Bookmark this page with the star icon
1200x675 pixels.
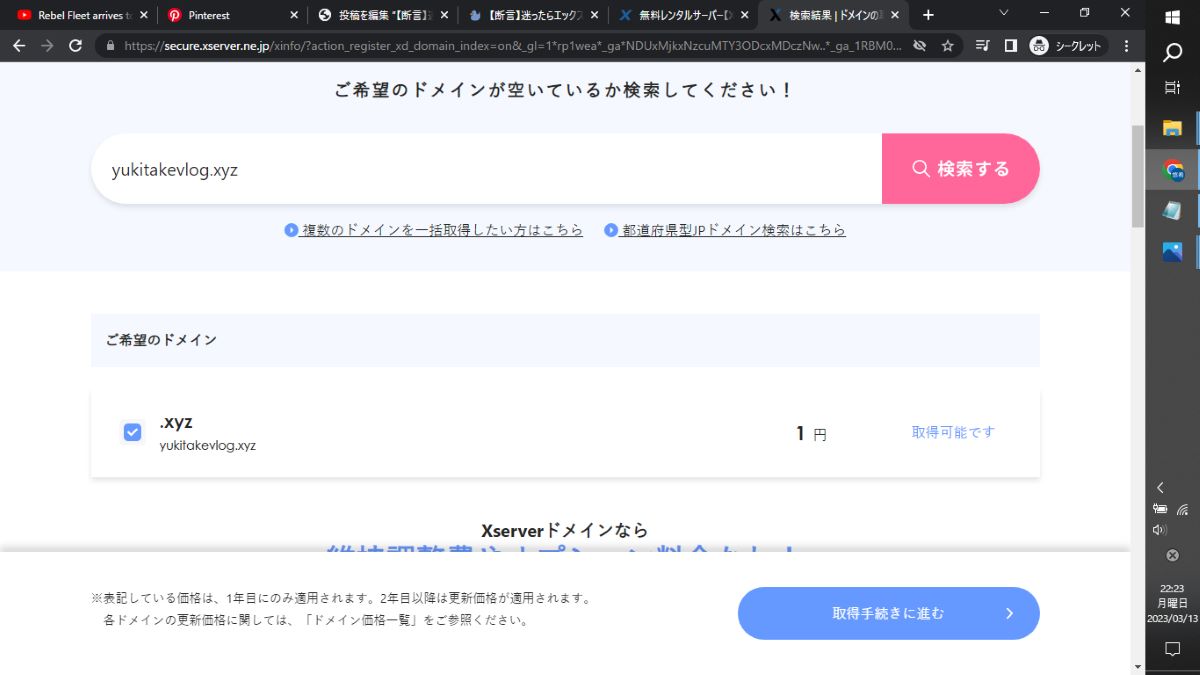pos(947,46)
